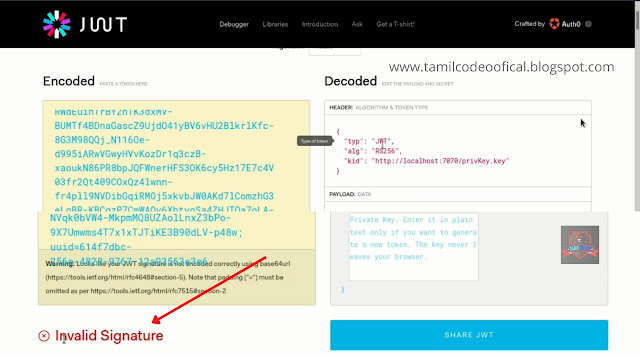The image size is (640, 360).
Task: Click the JWT colorful logo icon
Action: pyautogui.click(x=57, y=24)
